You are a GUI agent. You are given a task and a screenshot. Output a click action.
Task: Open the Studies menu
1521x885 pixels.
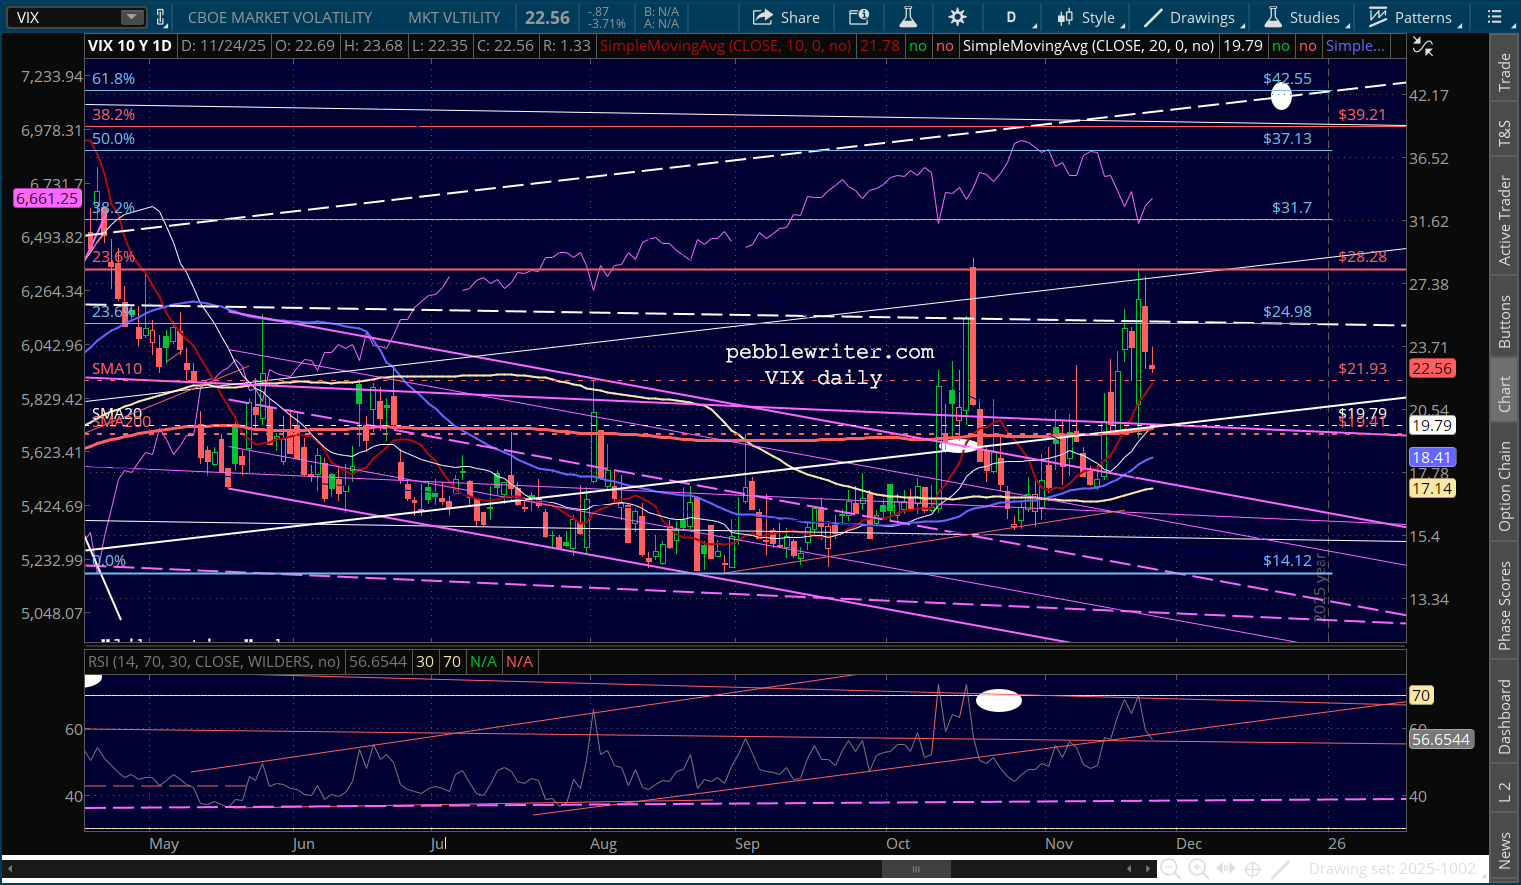click(1303, 17)
